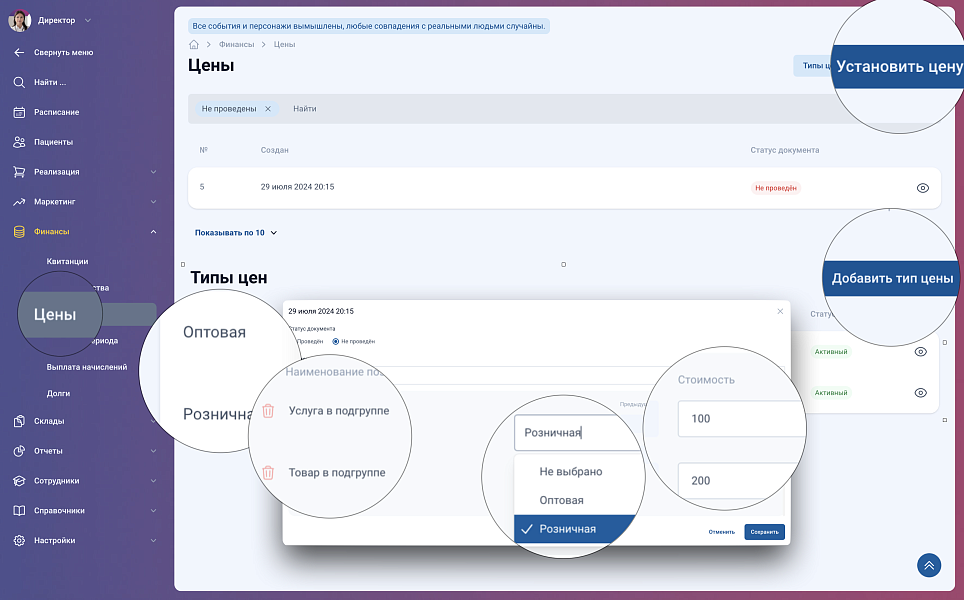Image resolution: width=964 pixels, height=600 pixels.
Task: Click trash icon beside Товар в подгруппе
Action: coord(268,473)
